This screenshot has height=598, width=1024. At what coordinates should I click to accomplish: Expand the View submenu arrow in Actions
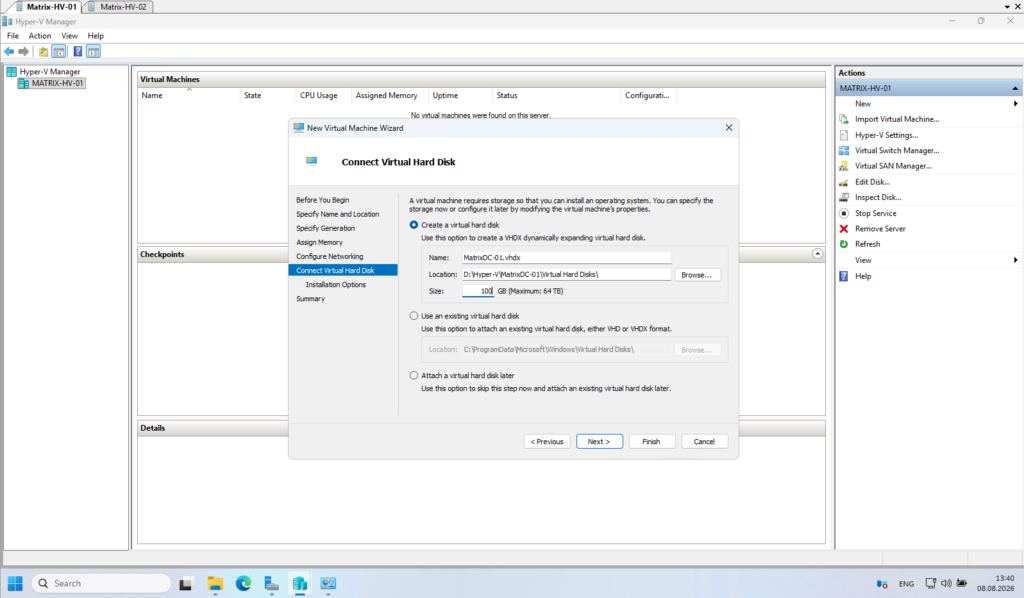pos(1016,260)
